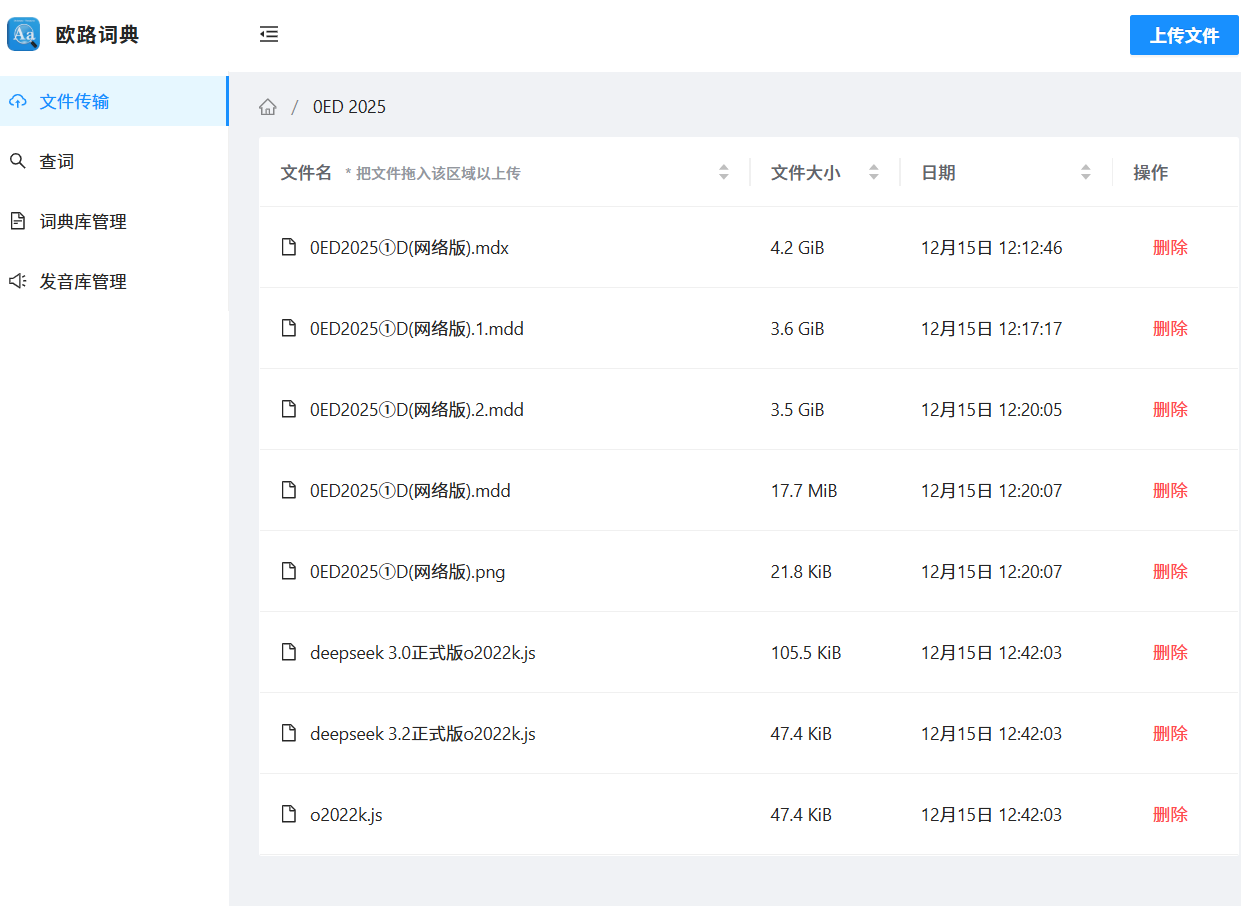This screenshot has width=1241, height=906.
Task: Open the 文件传输 sidebar menu item
Action: tap(74, 102)
